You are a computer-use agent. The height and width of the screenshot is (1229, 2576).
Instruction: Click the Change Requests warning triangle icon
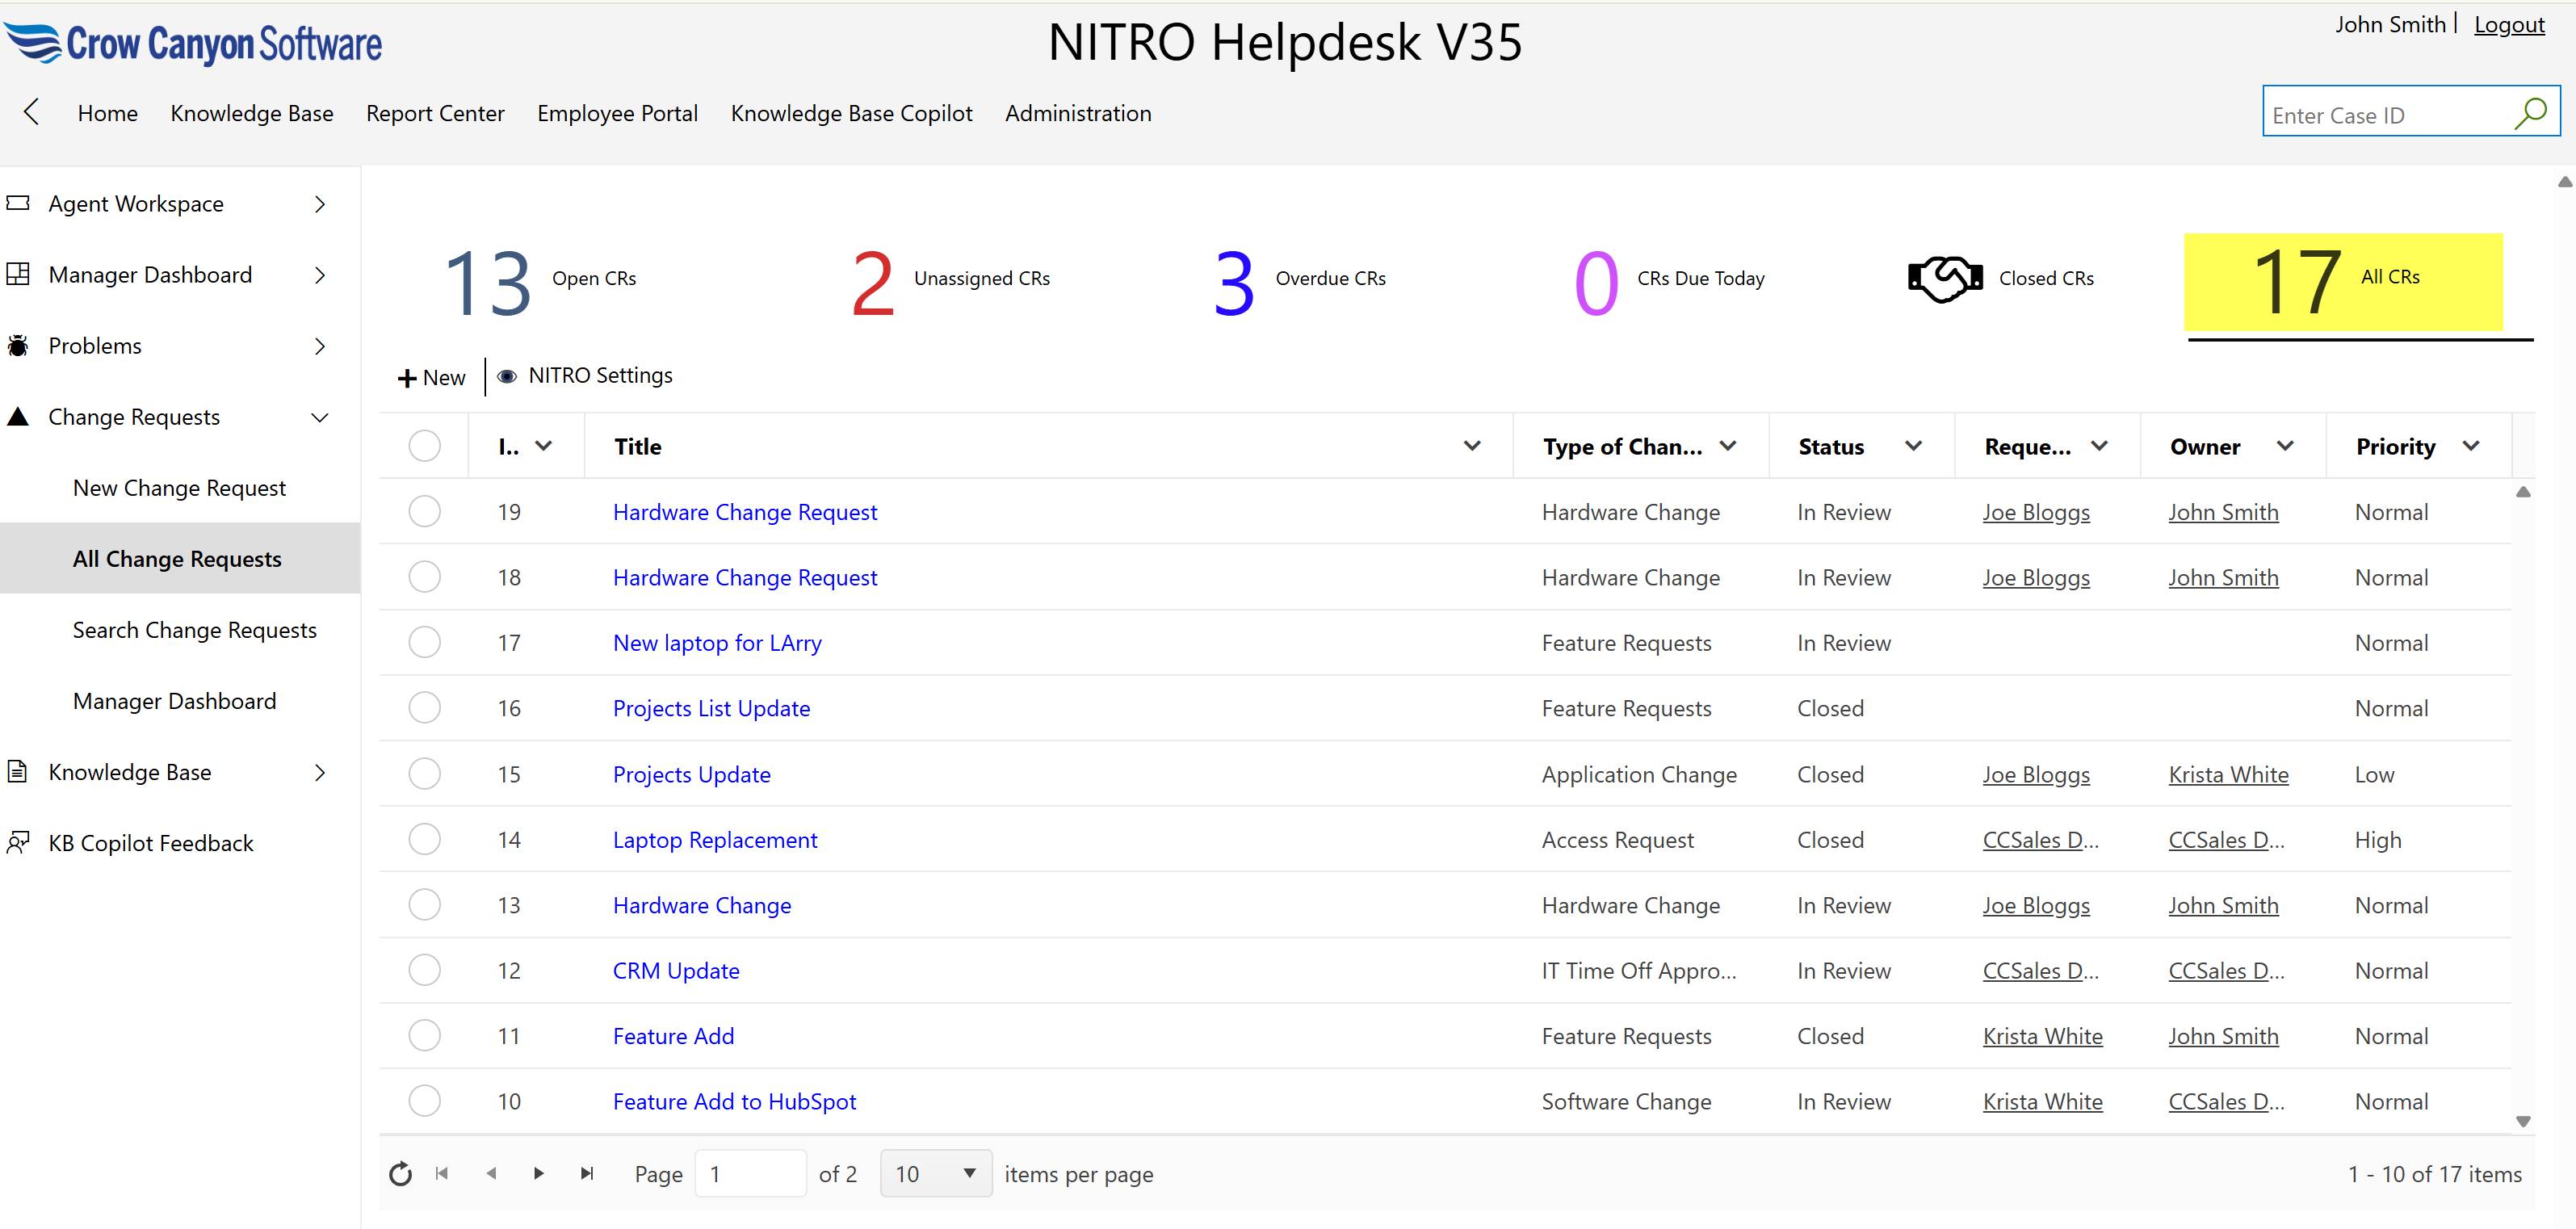[18, 416]
